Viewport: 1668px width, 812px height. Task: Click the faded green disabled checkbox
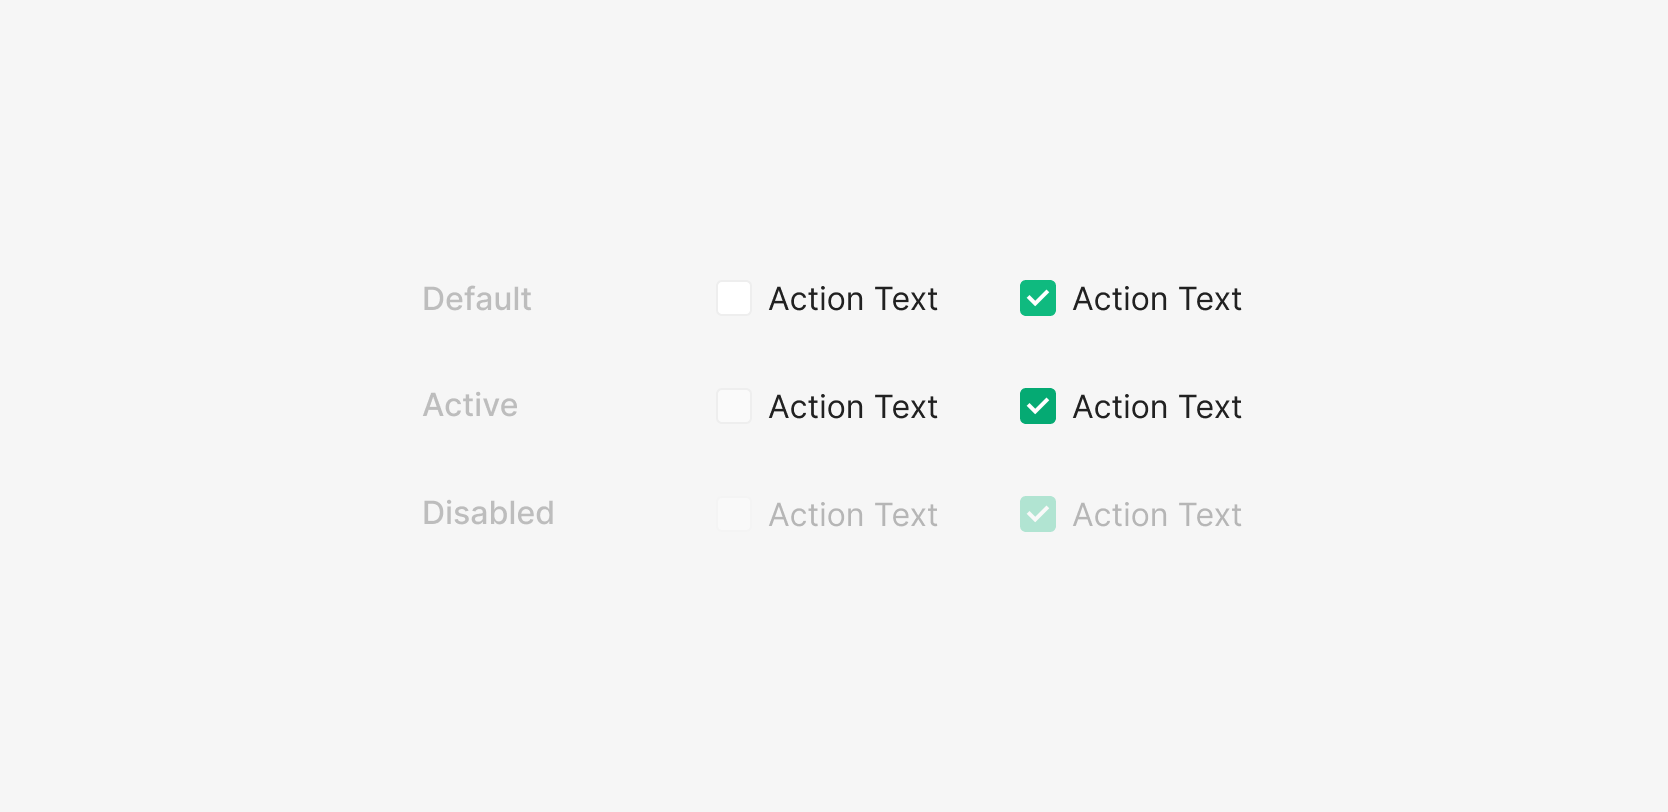pyautogui.click(x=1038, y=514)
